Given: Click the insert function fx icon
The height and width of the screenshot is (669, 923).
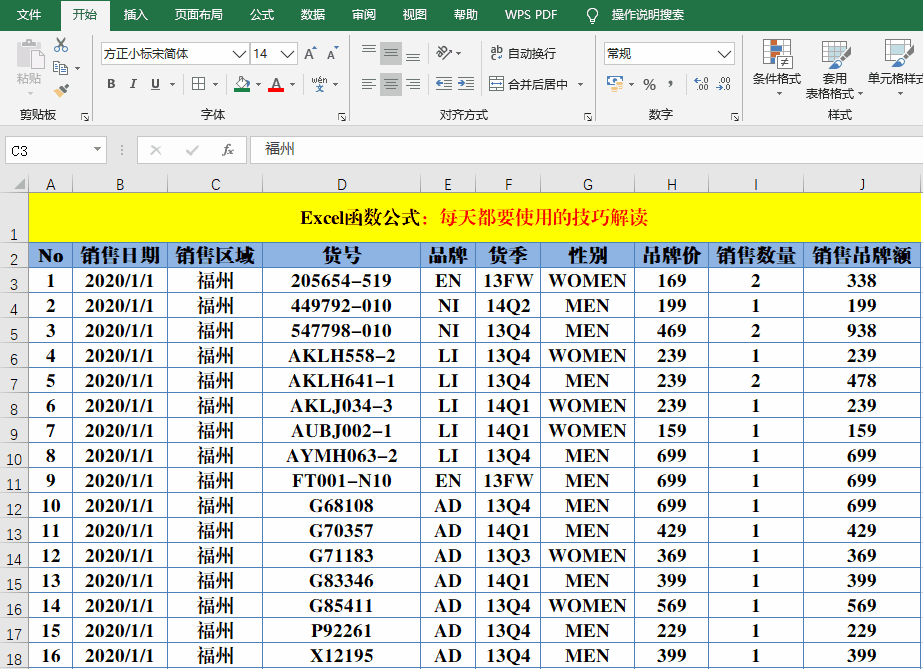Looking at the screenshot, I should 228,150.
